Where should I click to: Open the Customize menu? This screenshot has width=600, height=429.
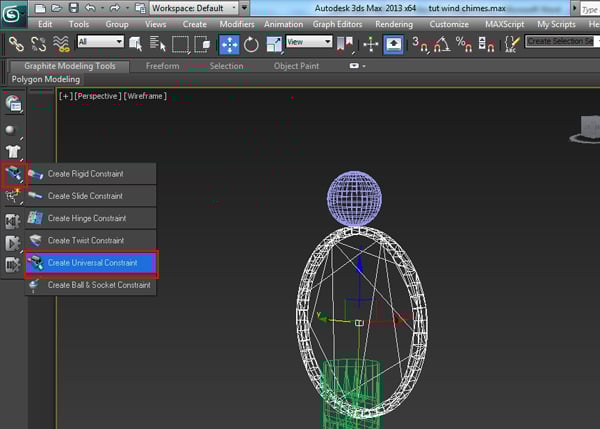point(449,24)
